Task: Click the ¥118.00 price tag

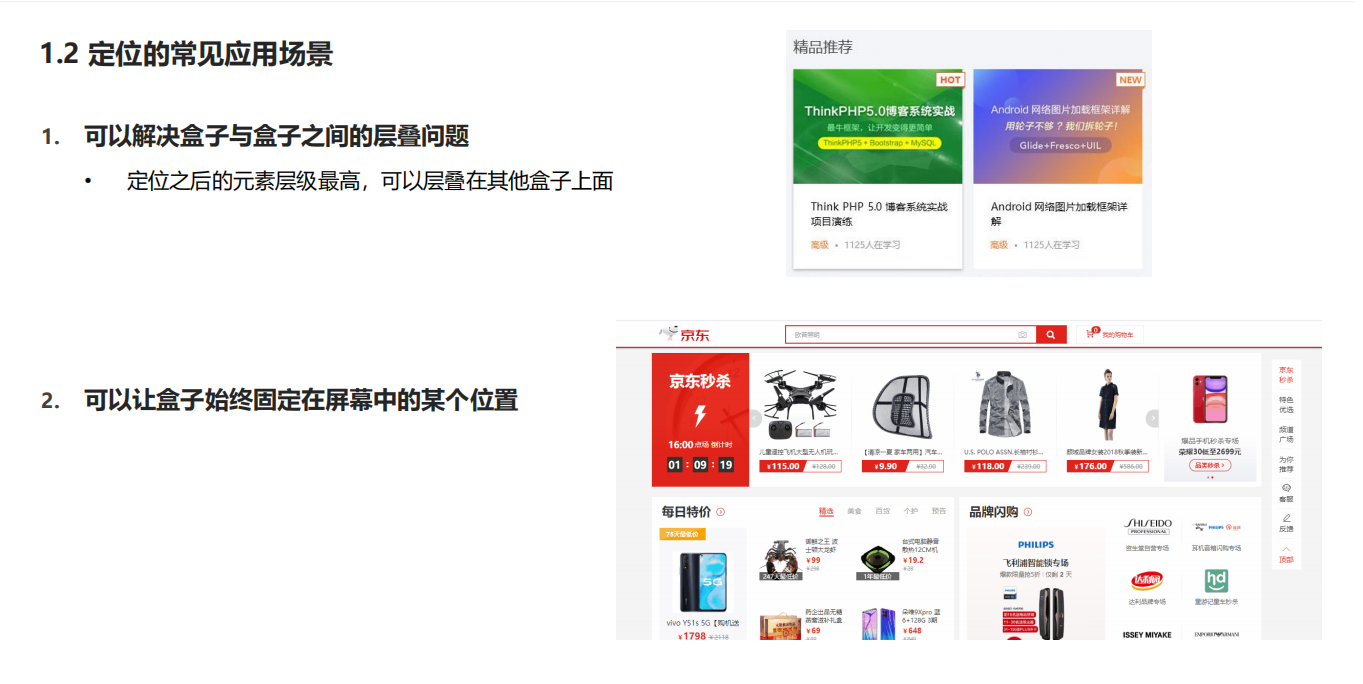Action: (x=986, y=466)
